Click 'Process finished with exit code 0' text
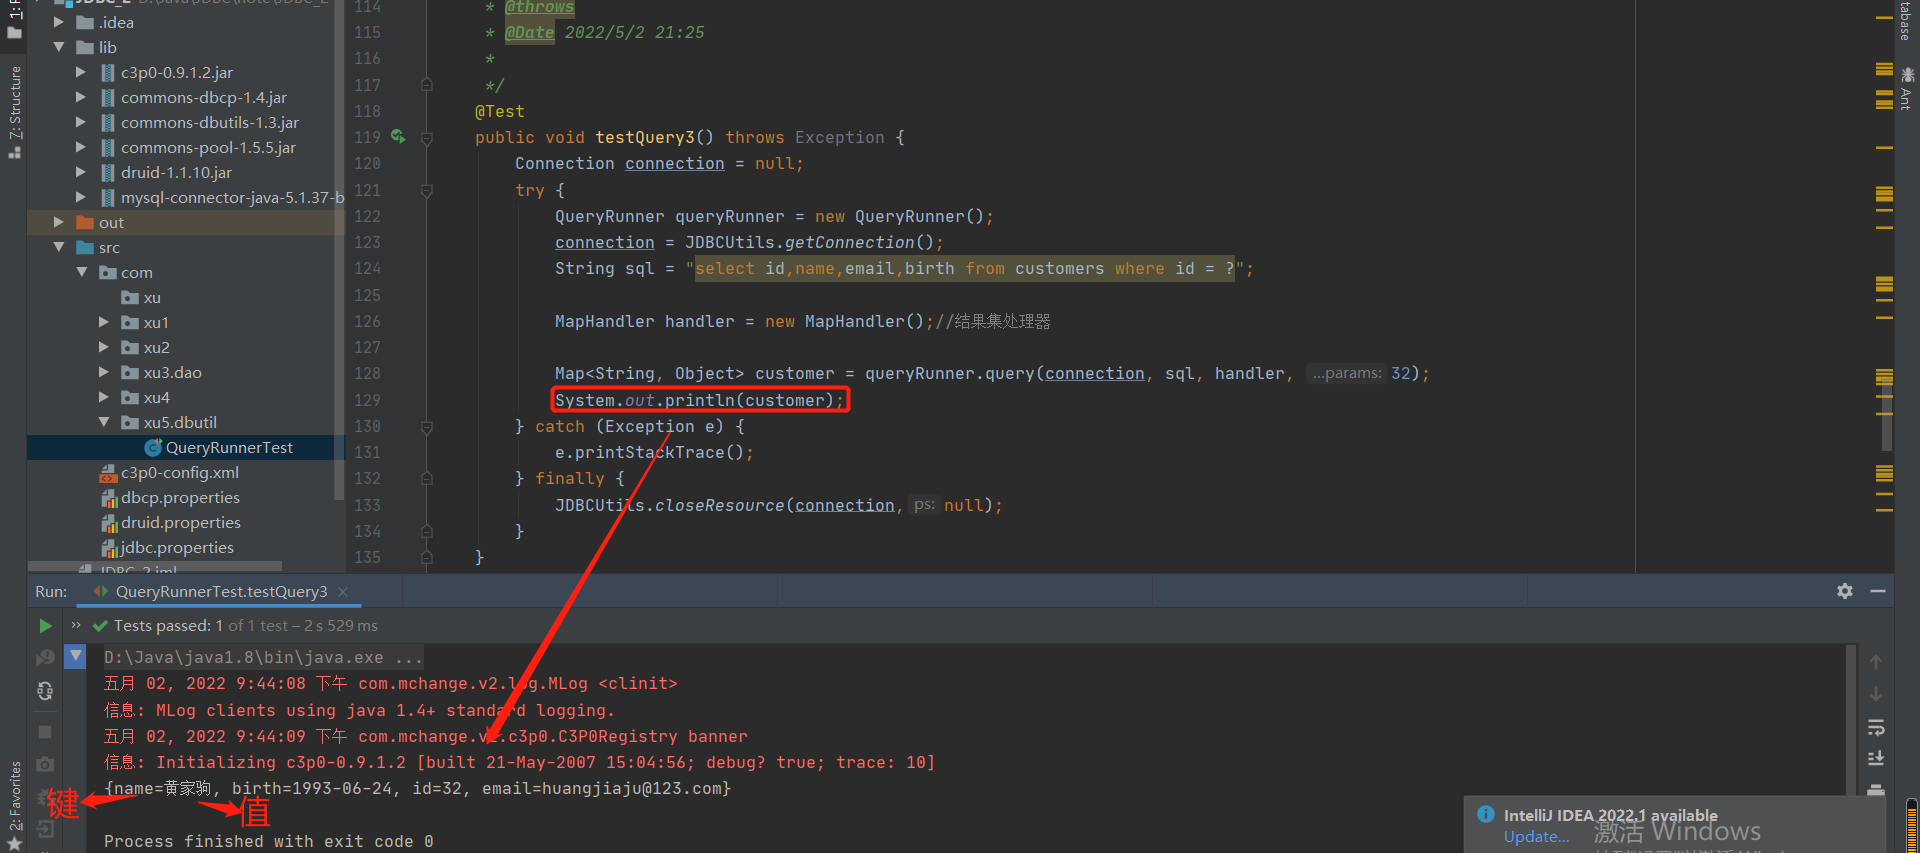Image resolution: width=1920 pixels, height=853 pixels. [x=268, y=841]
